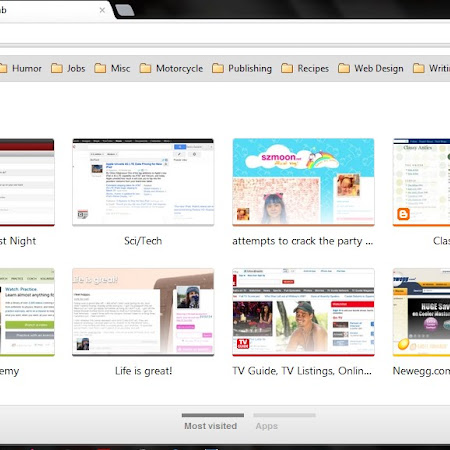The width and height of the screenshot is (450, 450).
Task: Click the Newegg.com title text
Action: (421, 371)
